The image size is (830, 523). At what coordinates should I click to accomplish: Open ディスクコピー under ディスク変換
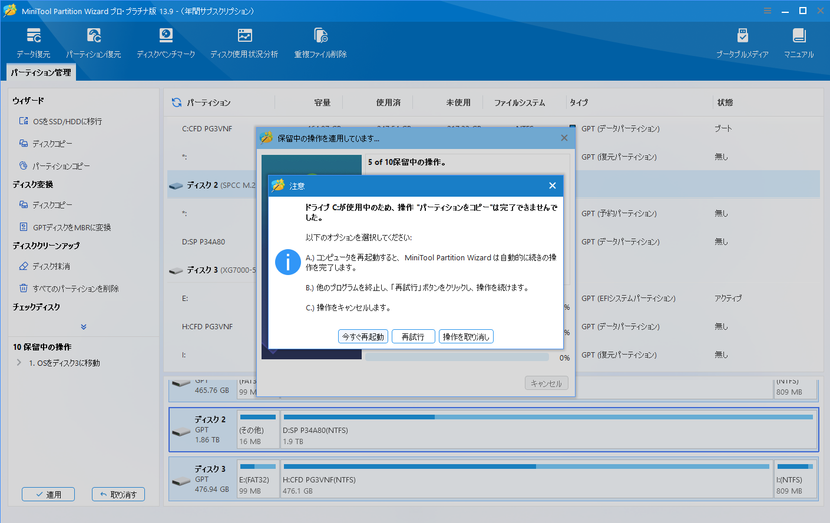[46, 205]
